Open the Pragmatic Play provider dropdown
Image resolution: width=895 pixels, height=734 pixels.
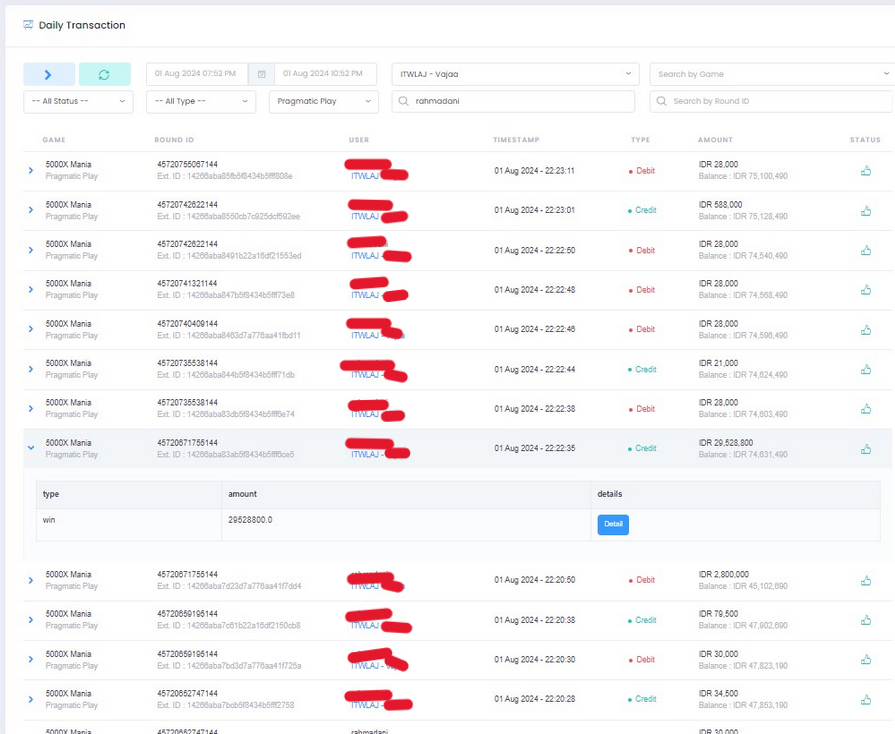(323, 101)
